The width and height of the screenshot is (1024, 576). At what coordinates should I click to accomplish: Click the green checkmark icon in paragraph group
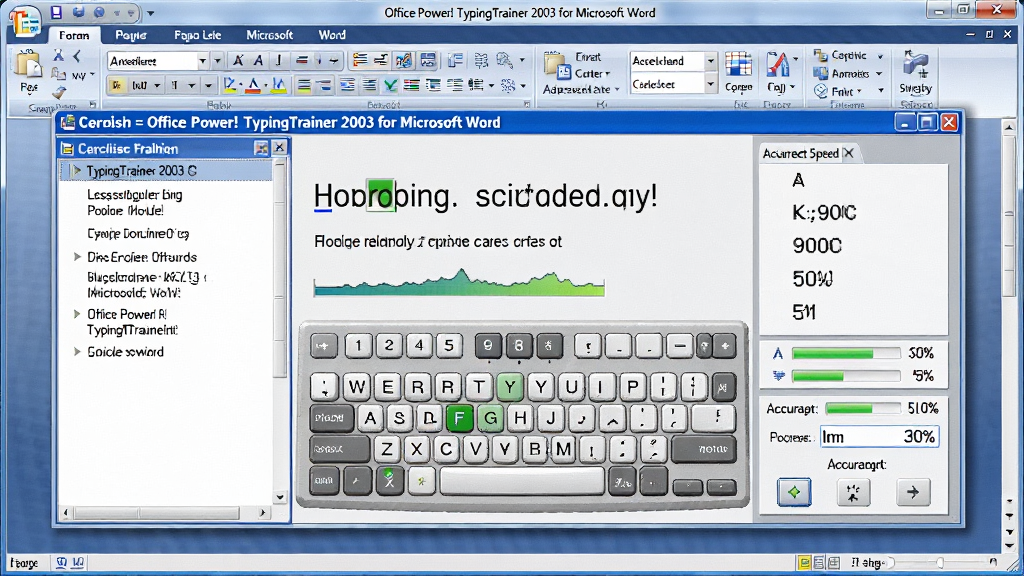click(x=391, y=85)
